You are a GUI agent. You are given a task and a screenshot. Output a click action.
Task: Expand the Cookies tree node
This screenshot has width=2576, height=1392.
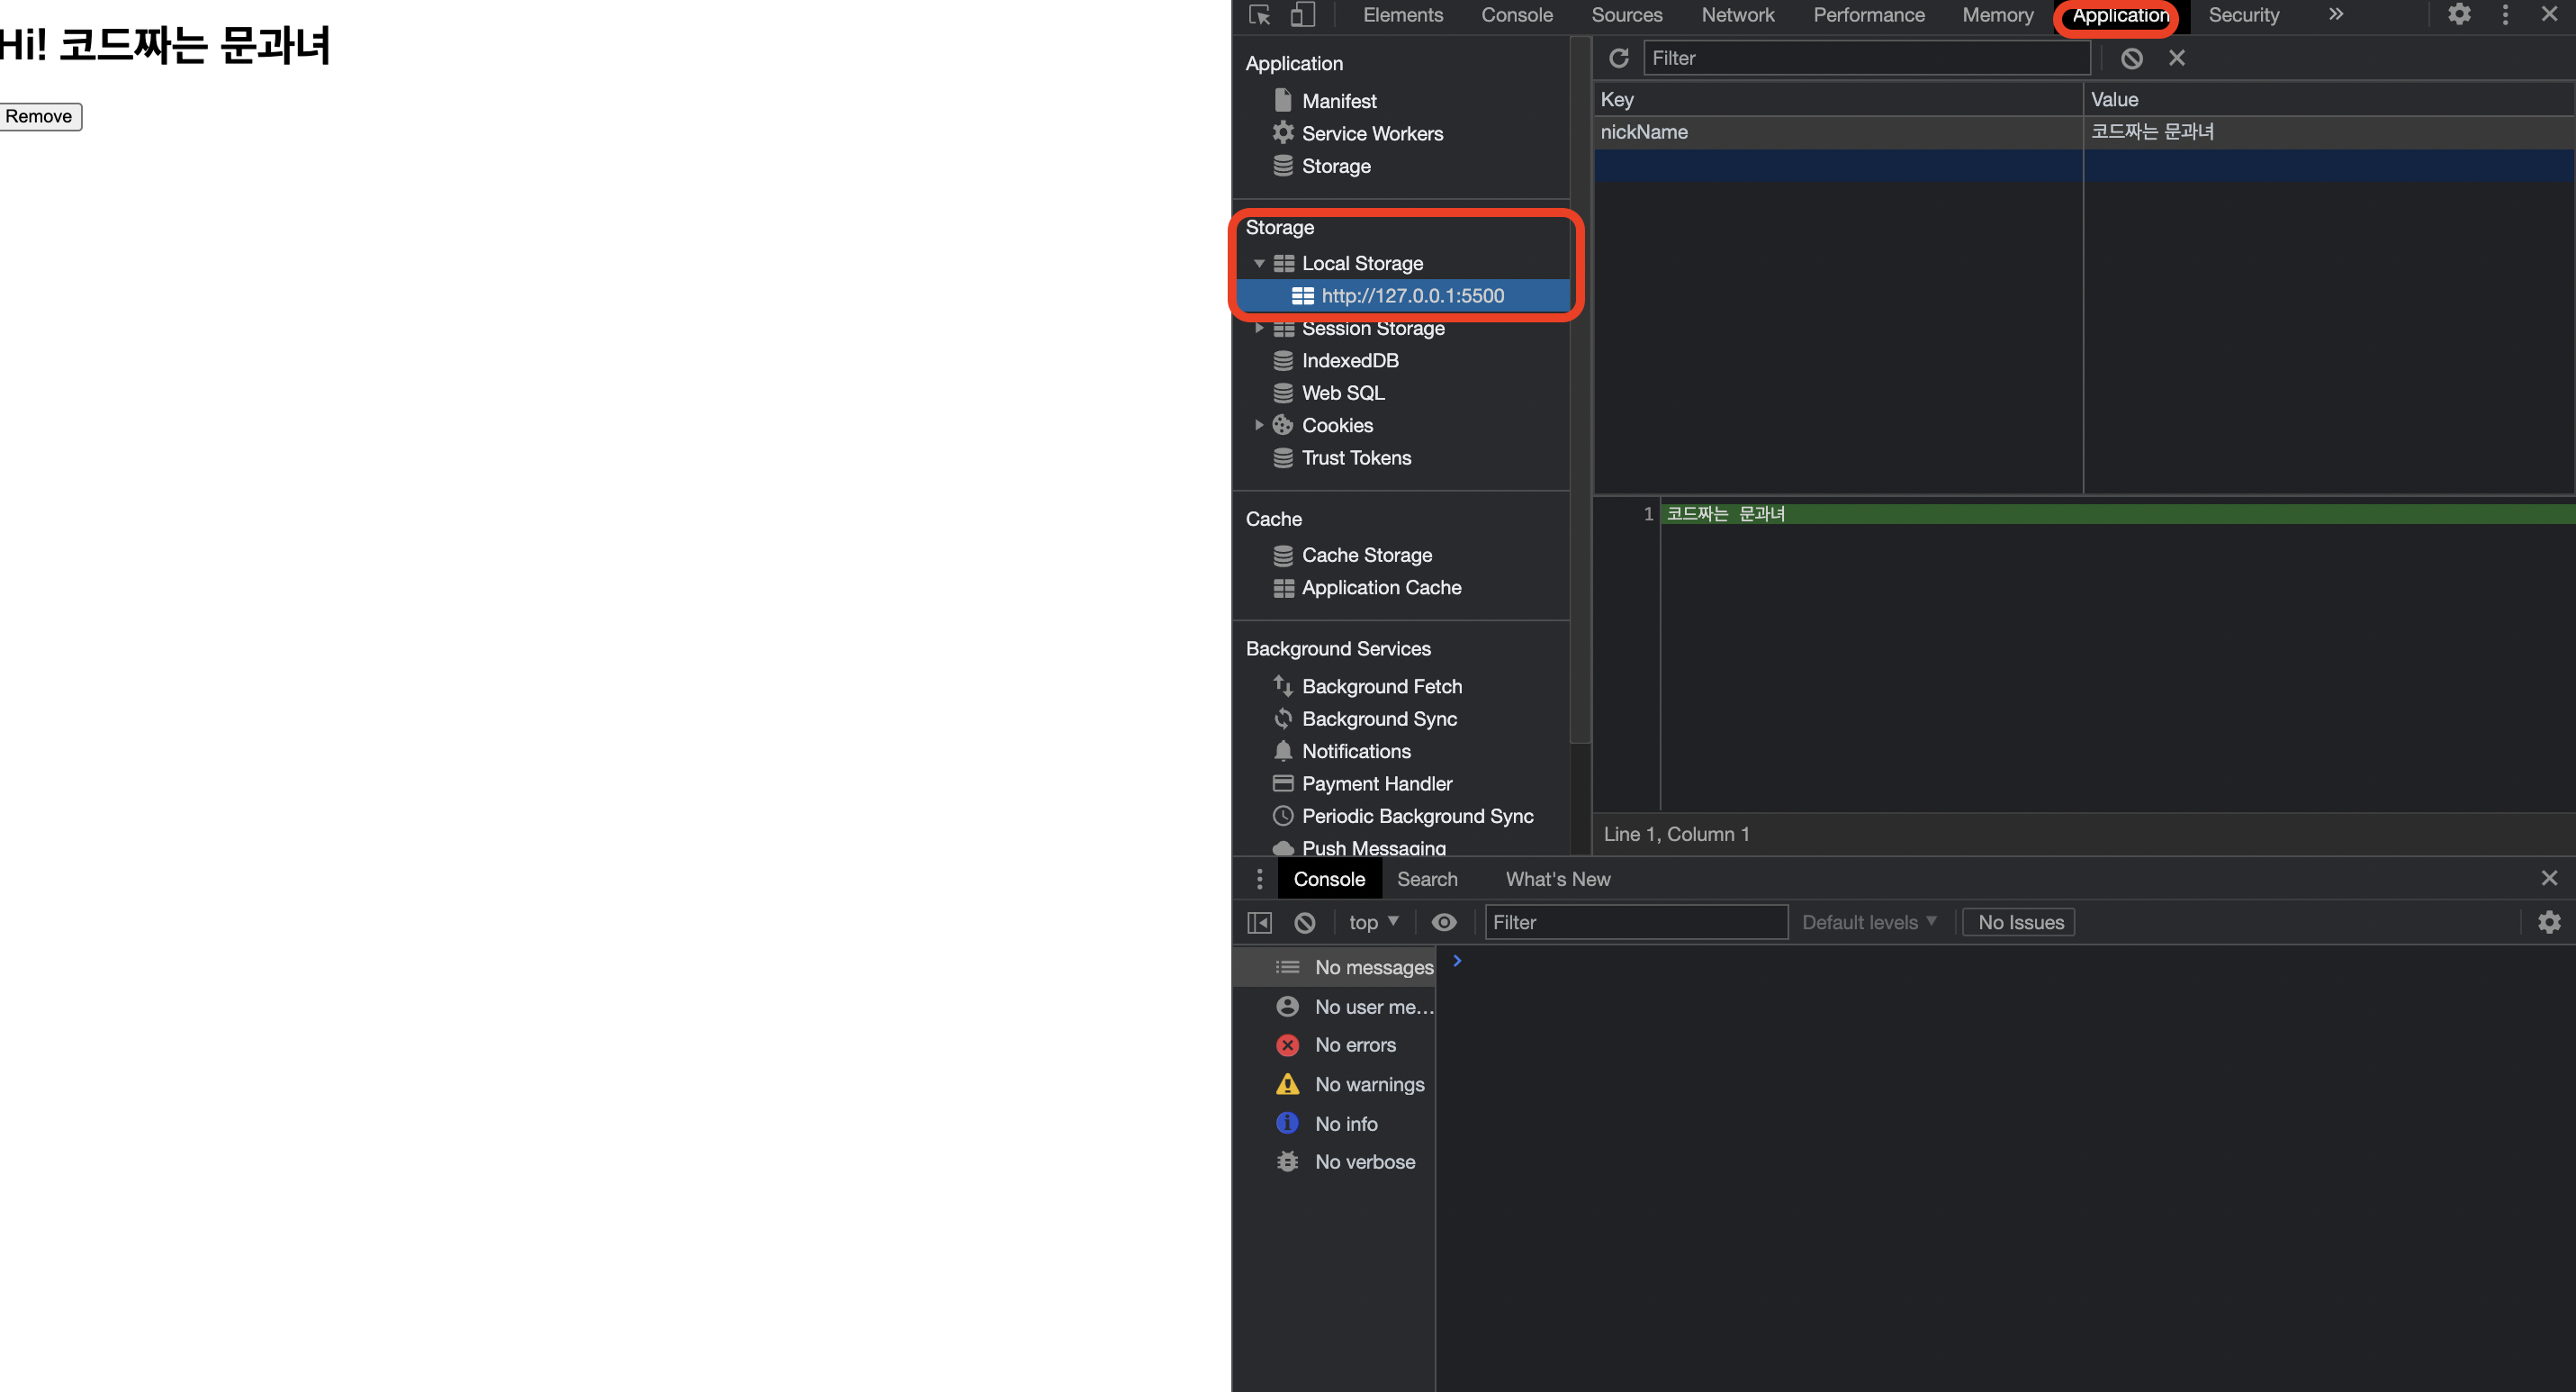(x=1259, y=425)
